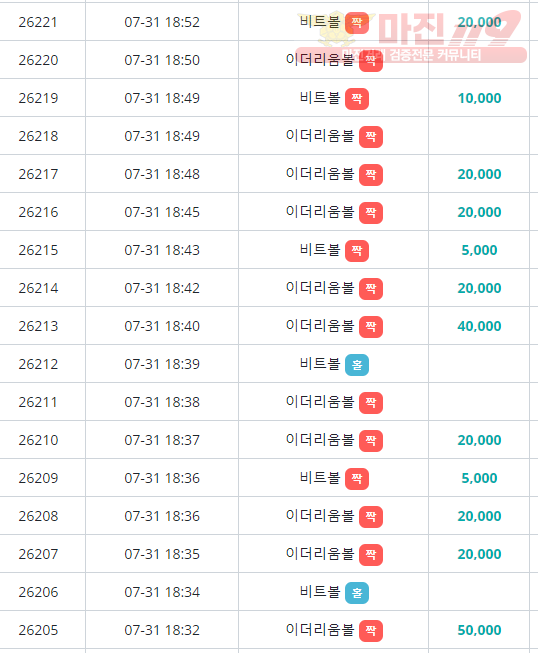Click the red 짝 badge in row 26221

tap(357, 22)
